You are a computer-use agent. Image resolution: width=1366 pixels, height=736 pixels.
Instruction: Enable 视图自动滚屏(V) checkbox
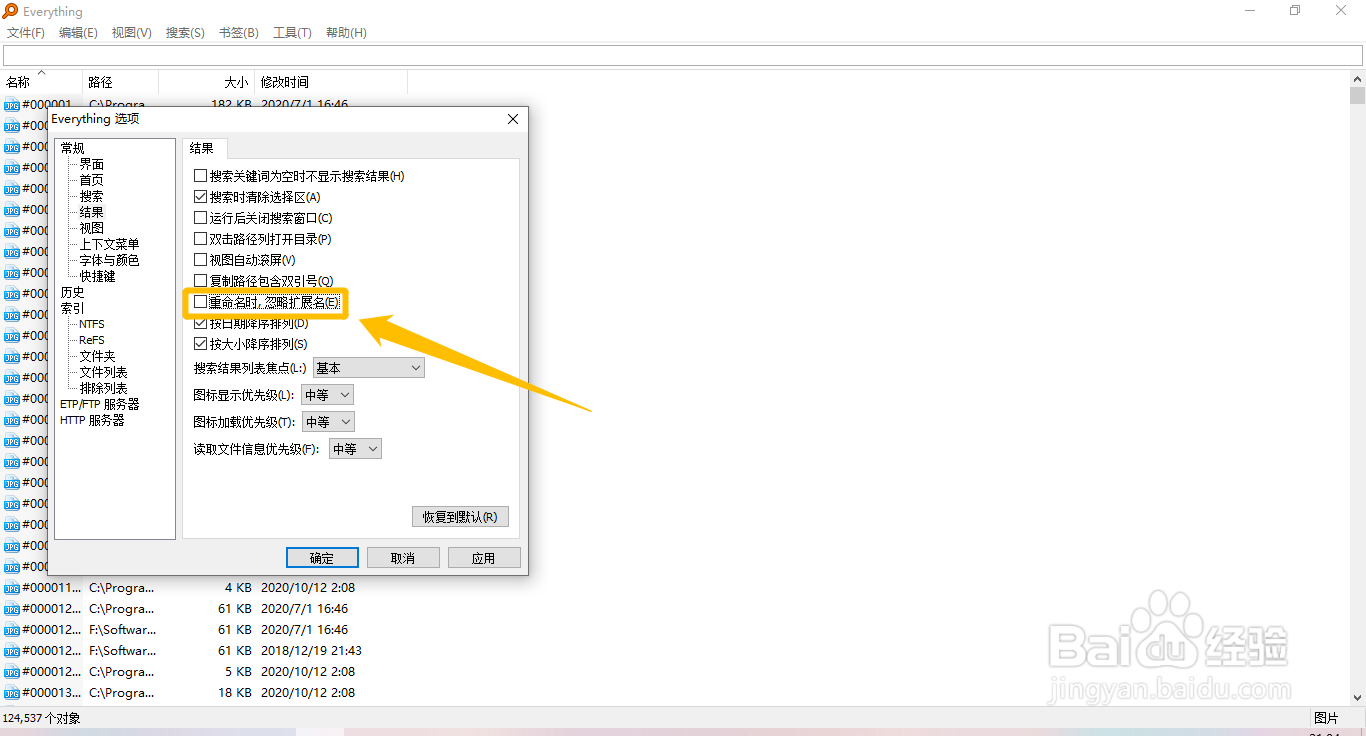tap(200, 260)
